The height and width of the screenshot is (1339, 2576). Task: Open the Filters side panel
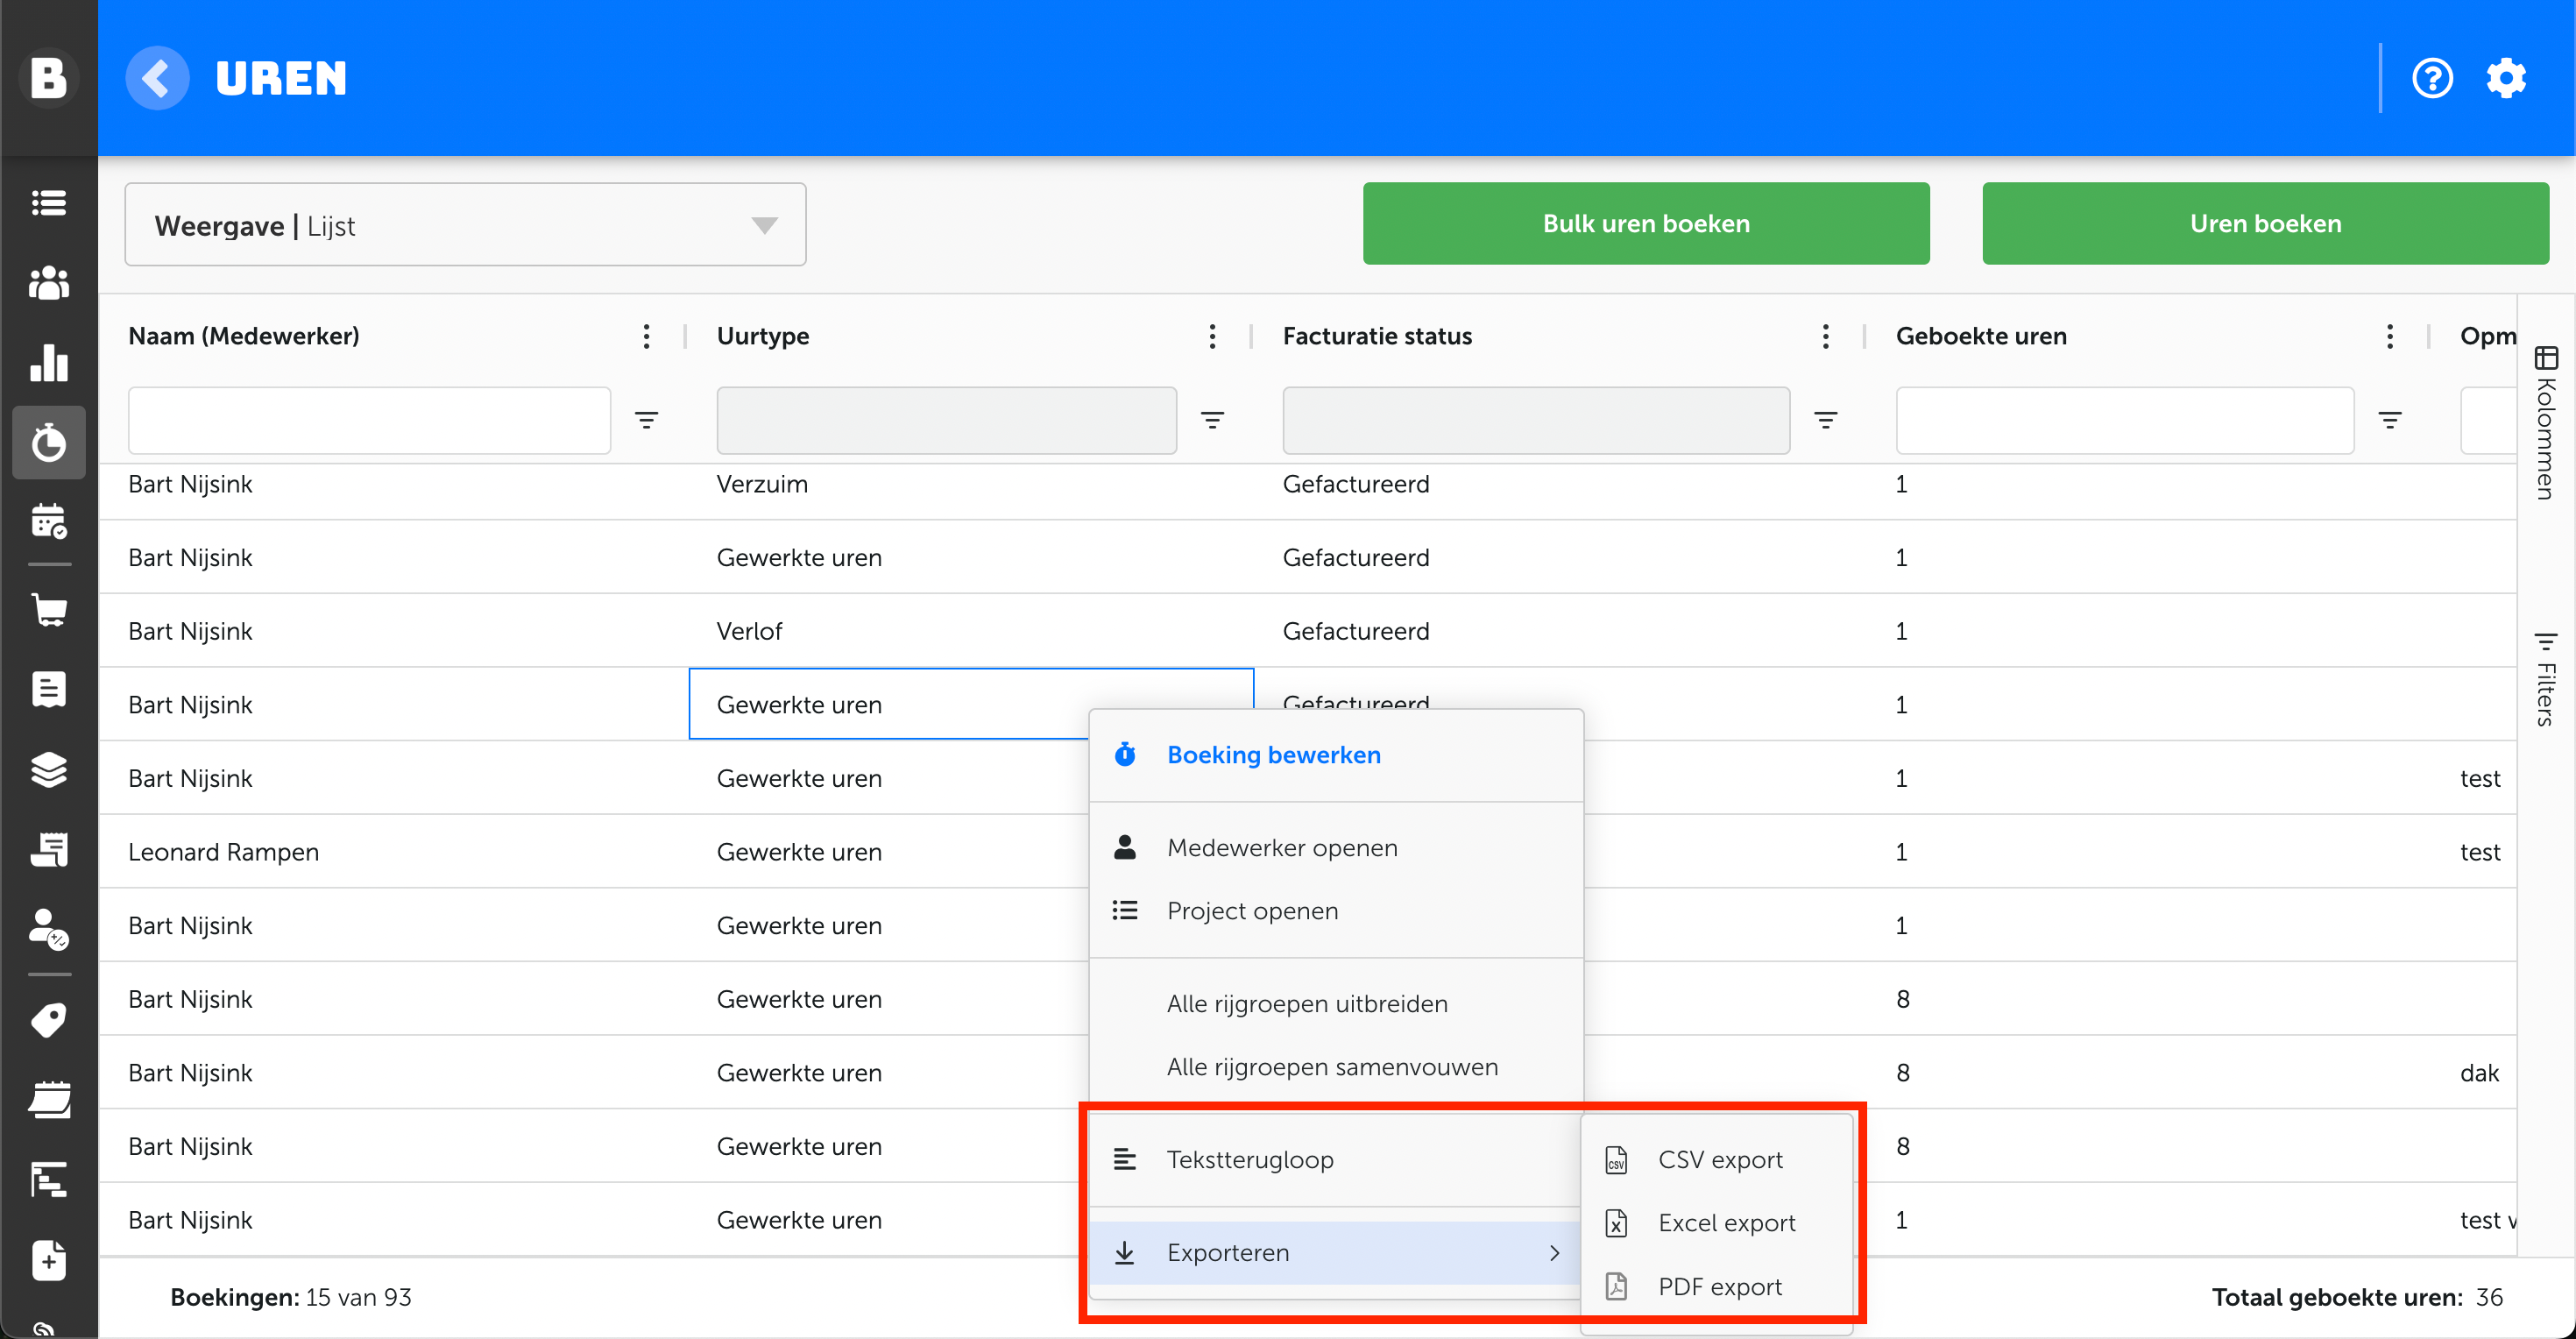(x=2546, y=679)
